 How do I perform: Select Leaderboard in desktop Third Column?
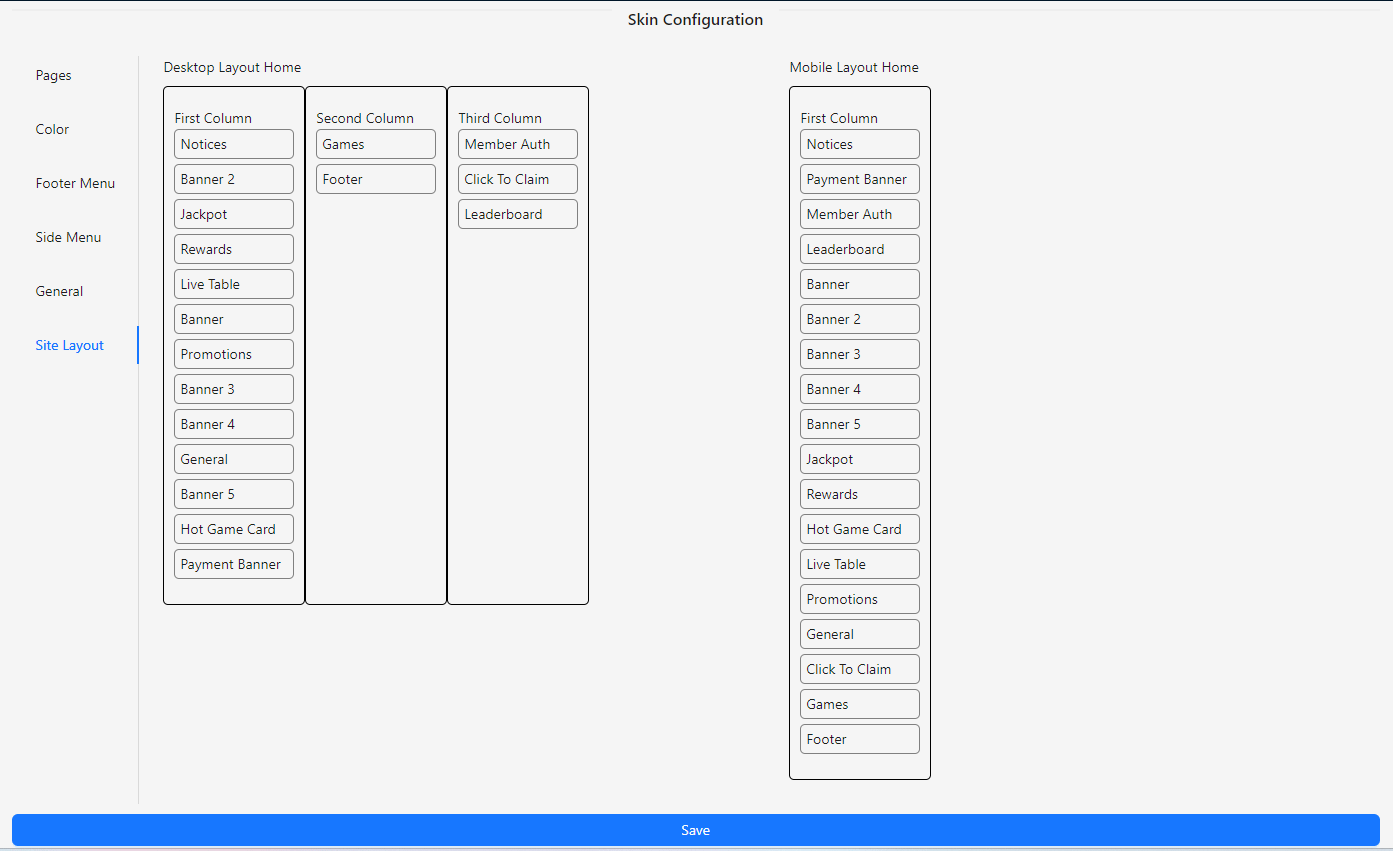[x=517, y=214]
